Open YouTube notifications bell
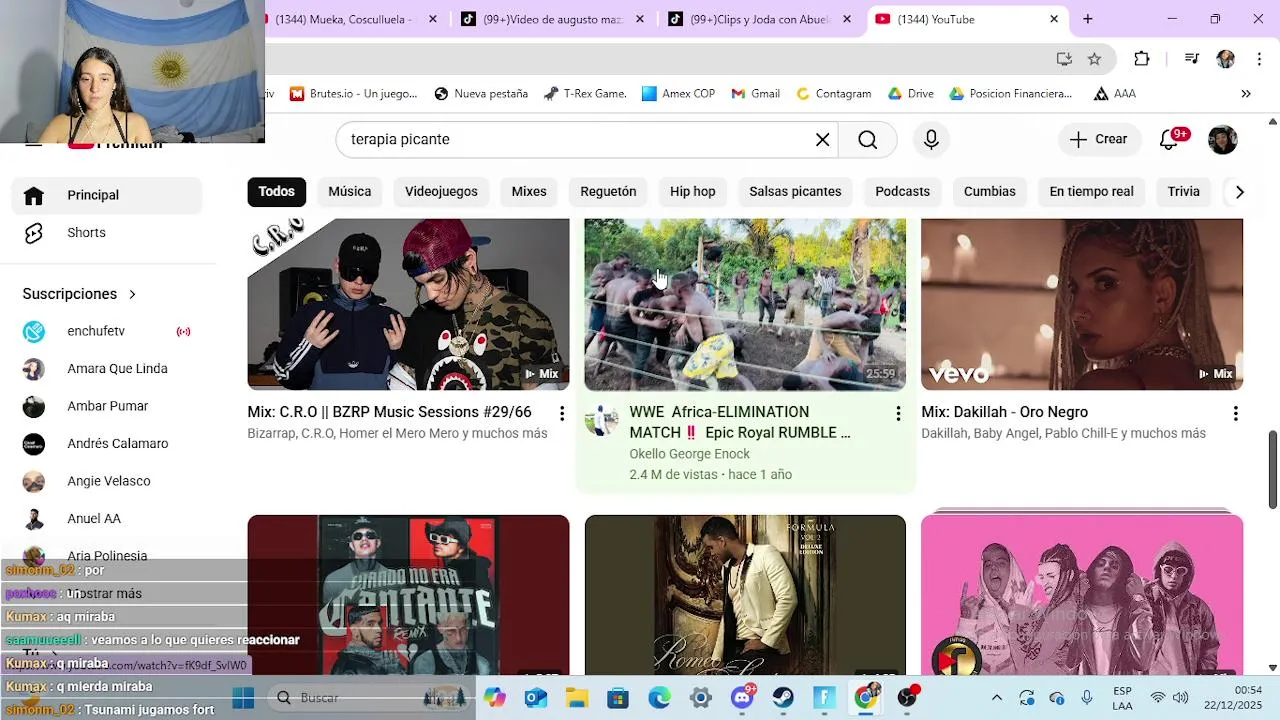 1169,140
